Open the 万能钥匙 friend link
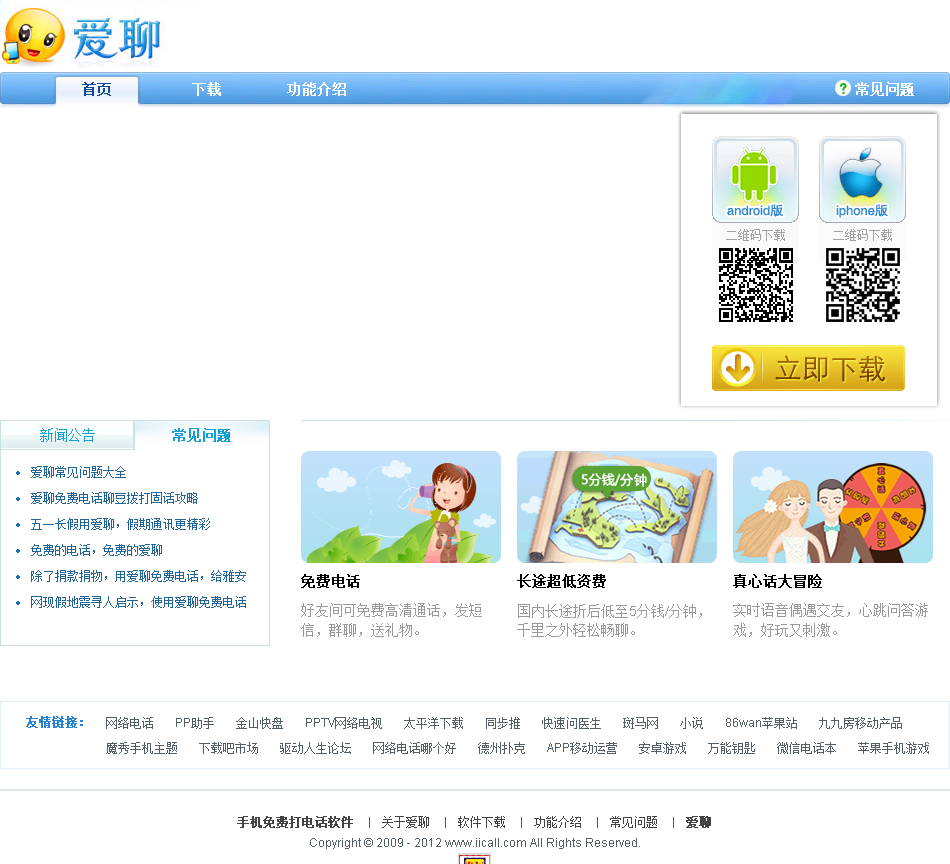Image resolution: width=950 pixels, height=864 pixels. tap(731, 748)
